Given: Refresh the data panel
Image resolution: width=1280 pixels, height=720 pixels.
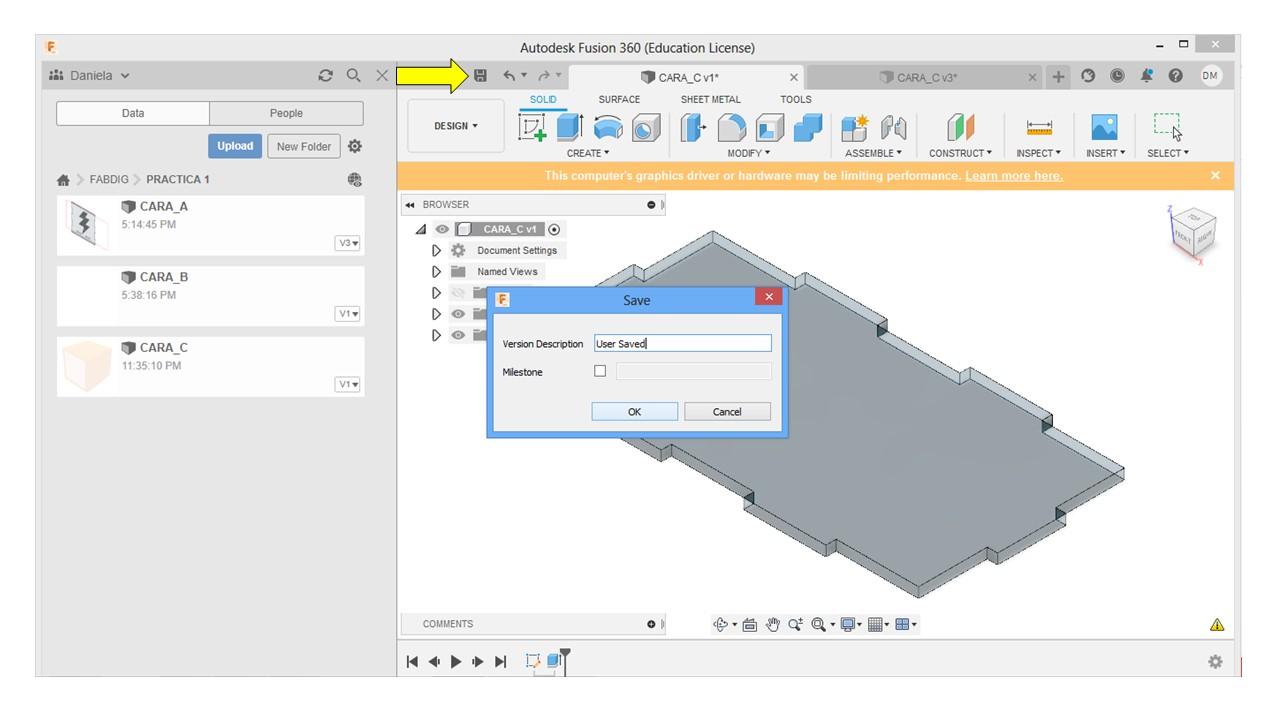Looking at the screenshot, I should [x=325, y=75].
